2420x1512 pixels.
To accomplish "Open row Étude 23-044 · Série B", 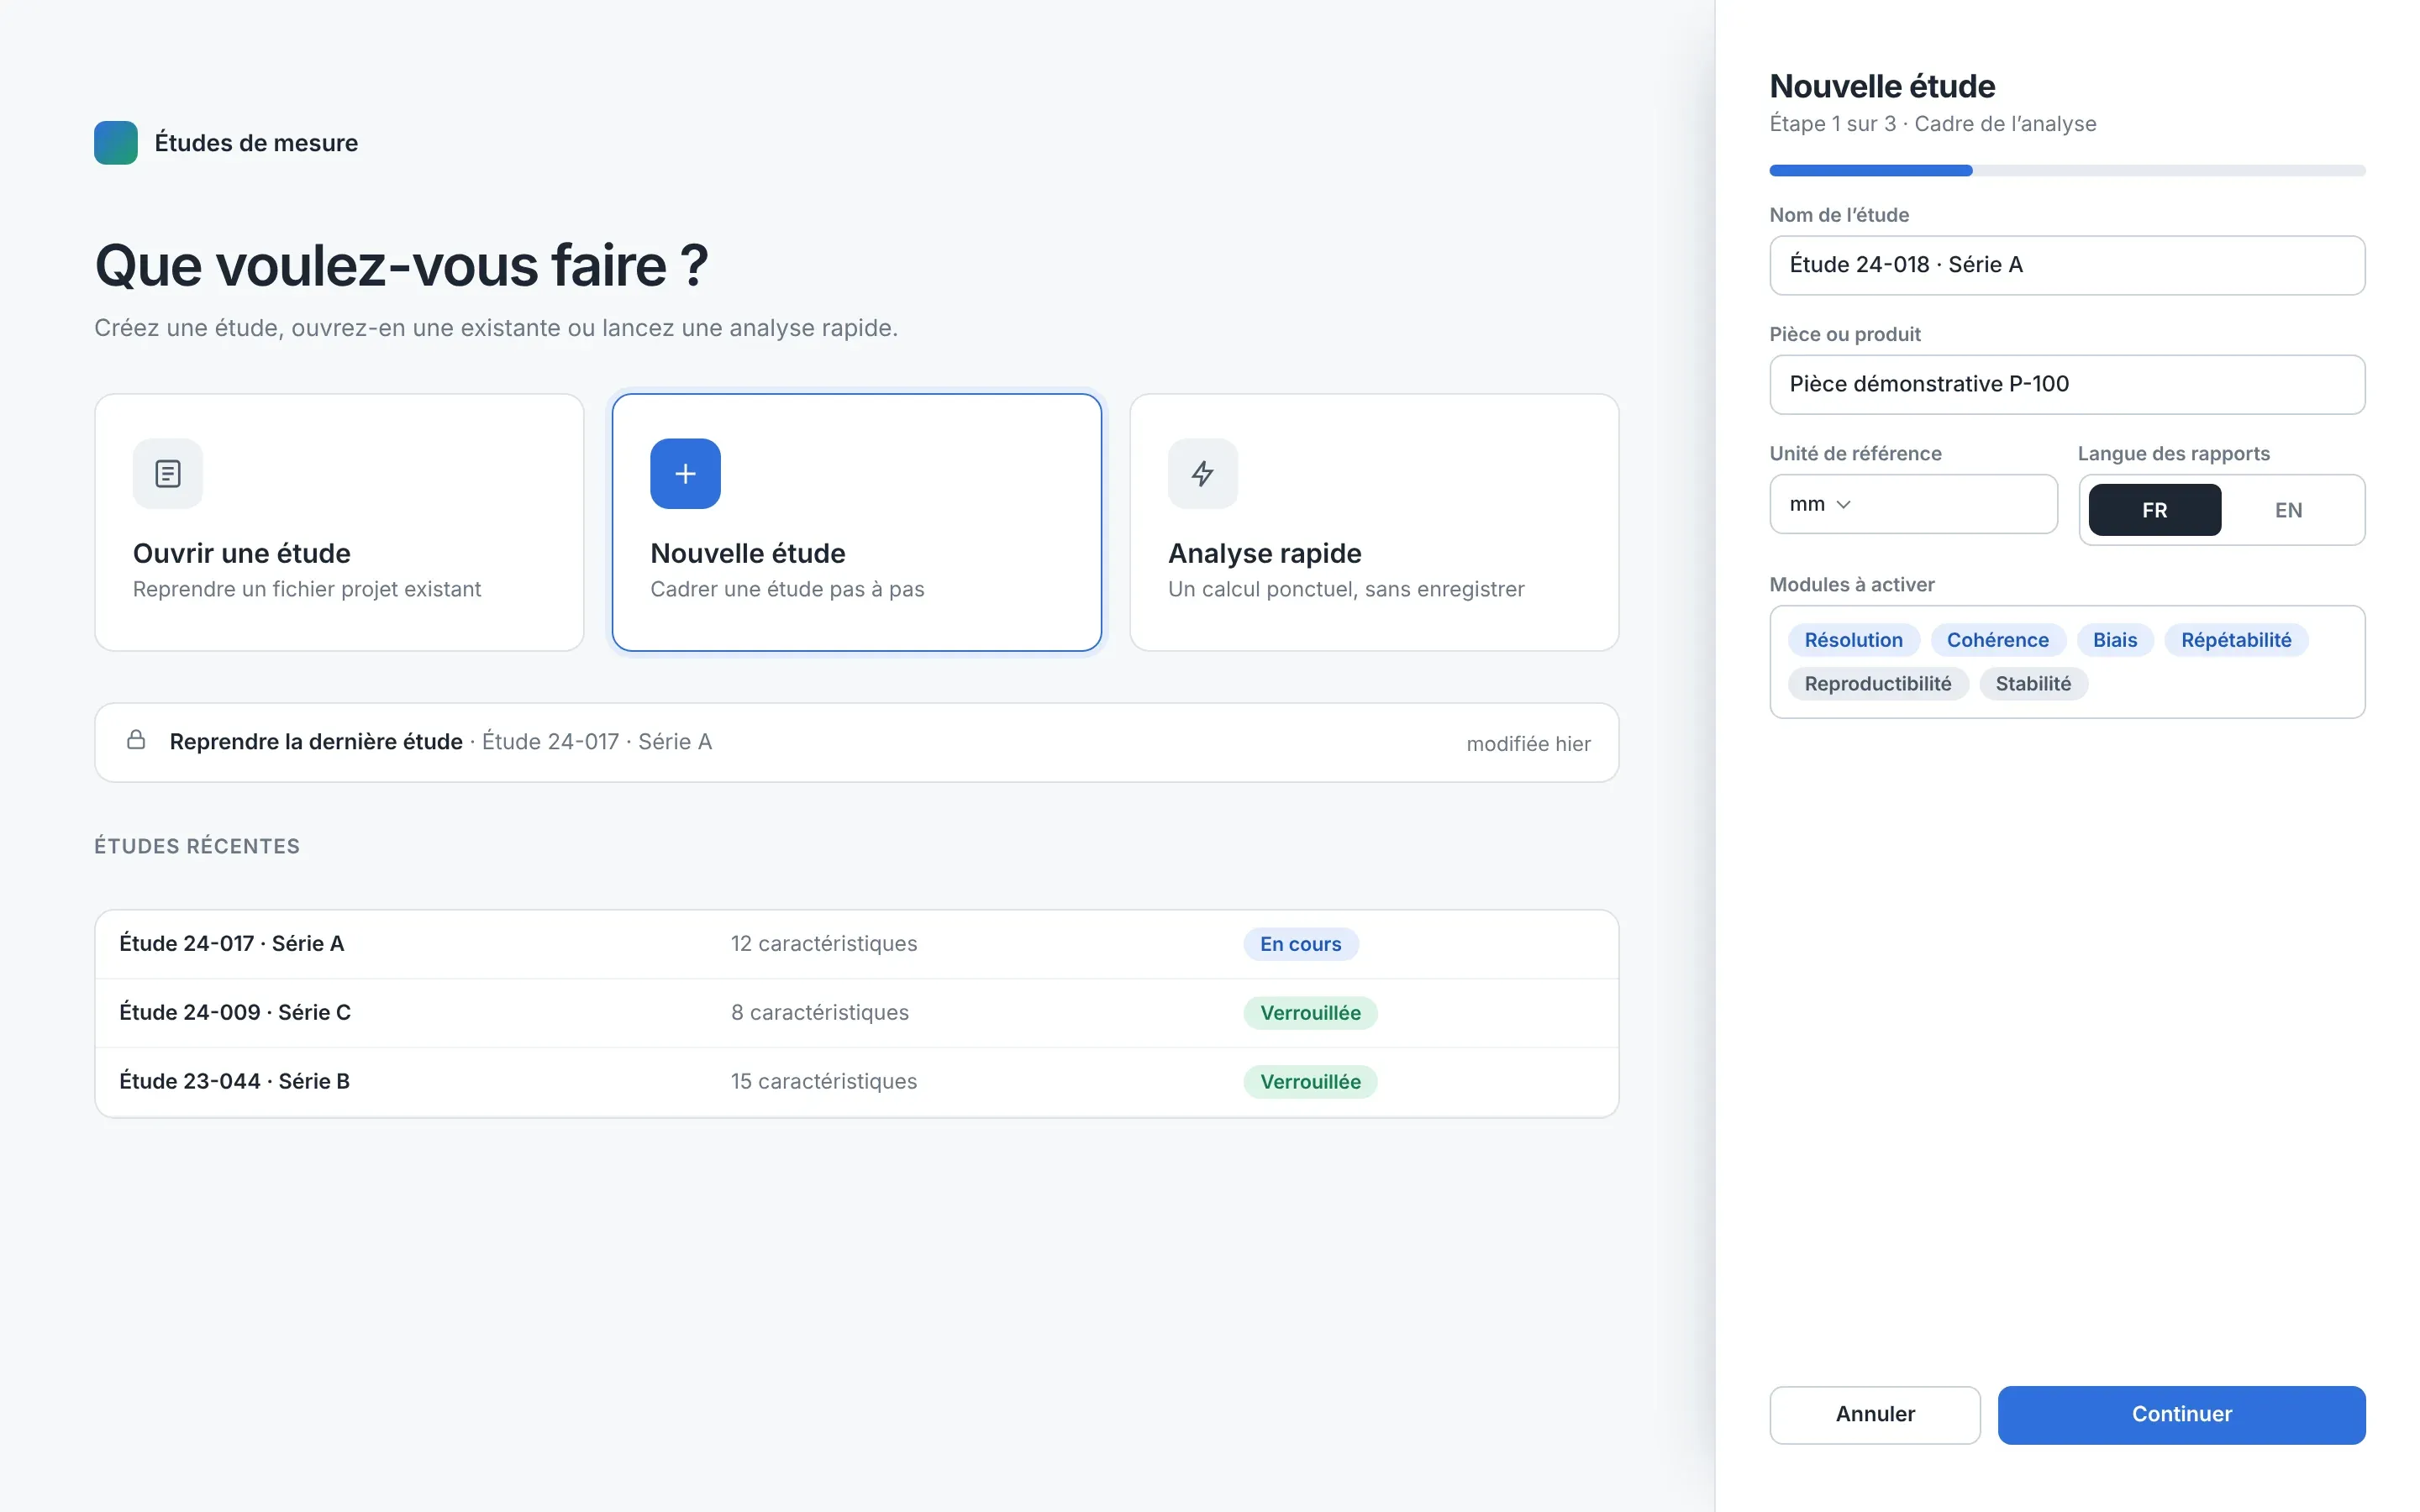I will pyautogui.click(x=857, y=1082).
